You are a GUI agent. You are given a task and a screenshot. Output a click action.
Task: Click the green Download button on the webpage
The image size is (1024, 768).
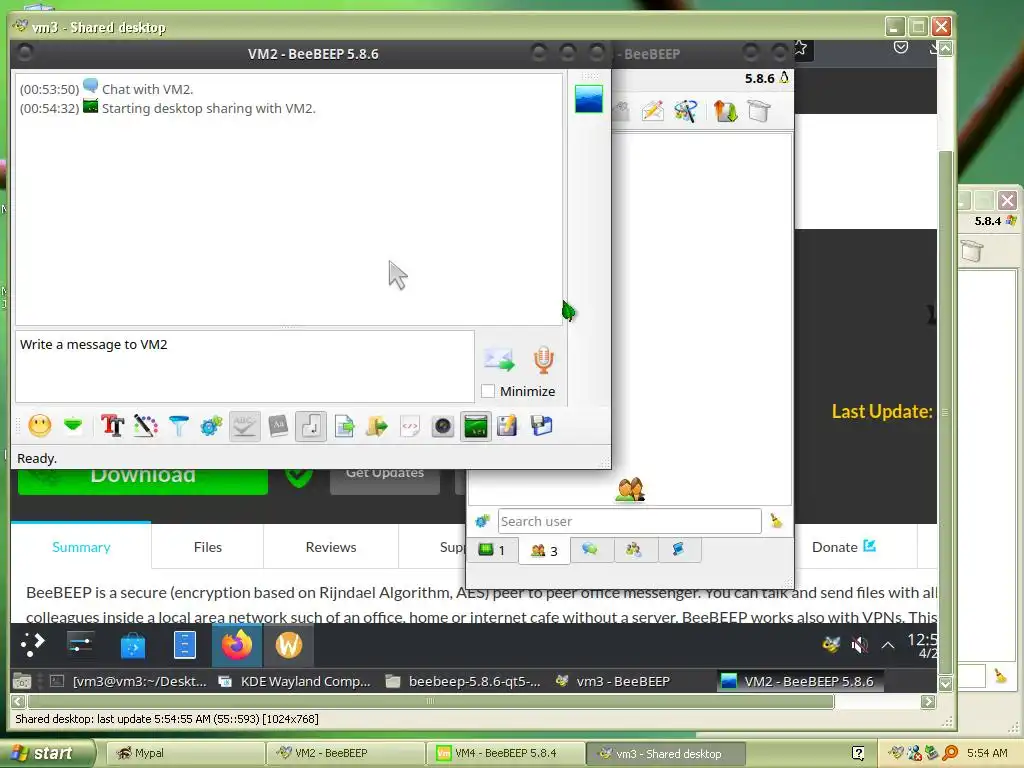(143, 481)
